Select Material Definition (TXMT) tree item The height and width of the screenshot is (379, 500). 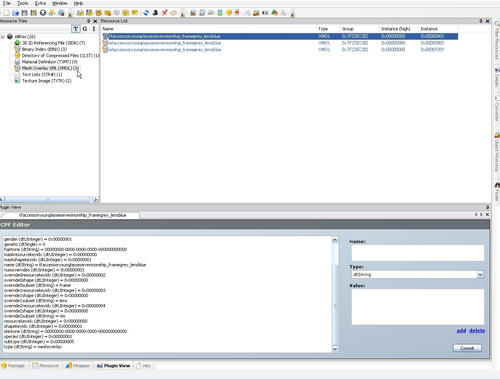pos(50,62)
